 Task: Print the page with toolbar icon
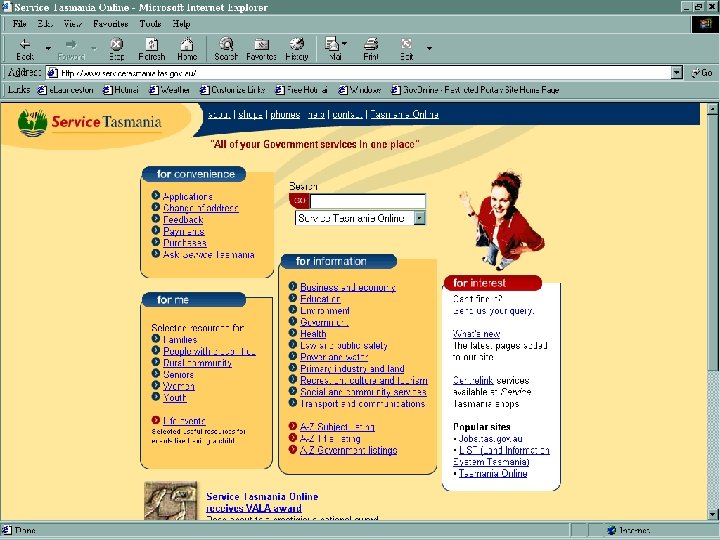coord(371,49)
